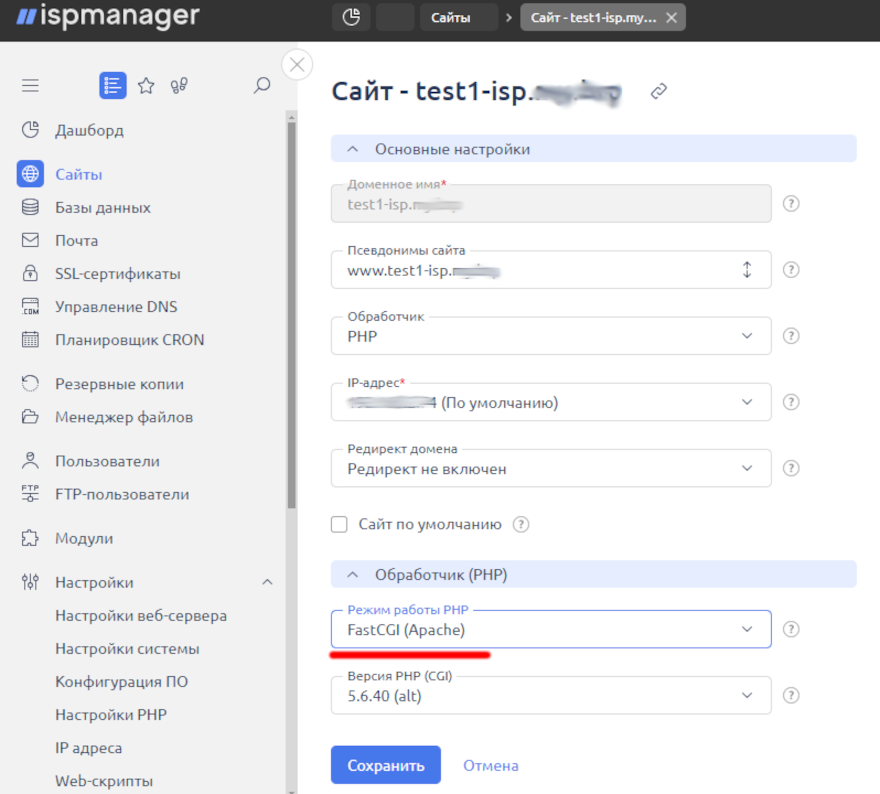Click the Псевдонимы сайта input field

(x=535, y=270)
